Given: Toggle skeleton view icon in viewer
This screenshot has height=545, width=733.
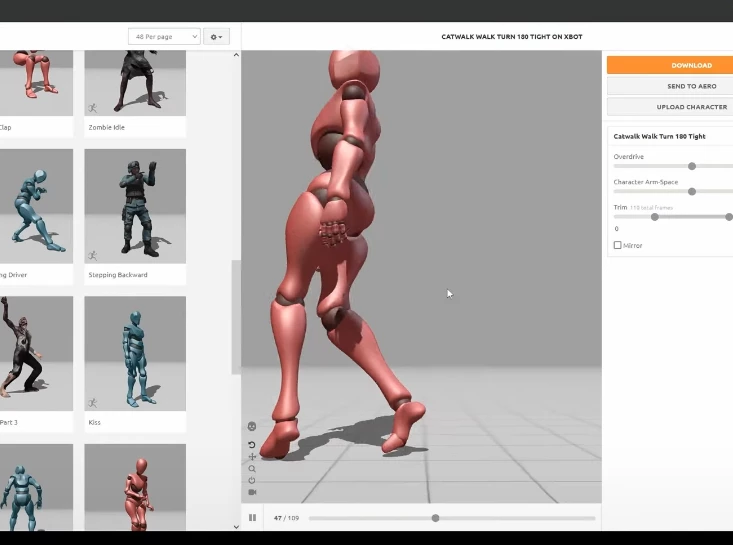Looking at the screenshot, I should coord(252,426).
